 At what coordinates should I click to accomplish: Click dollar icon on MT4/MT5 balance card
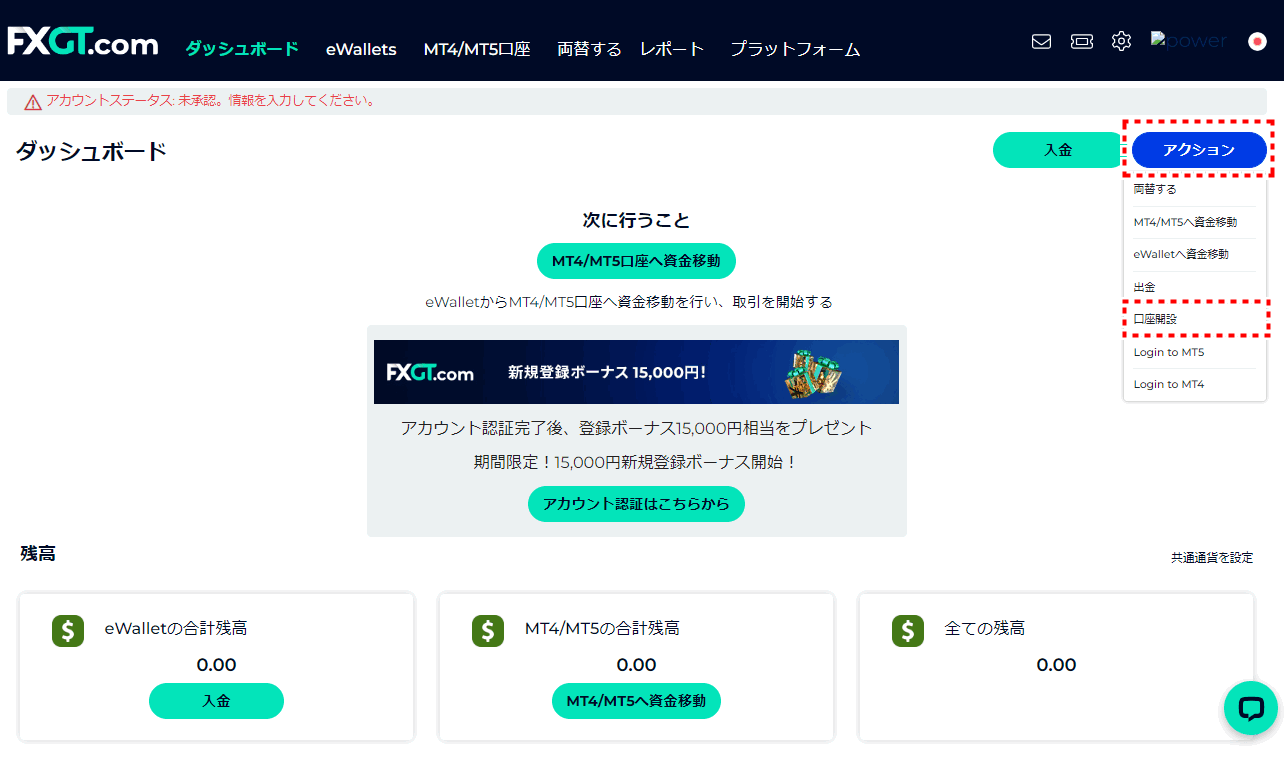click(488, 630)
